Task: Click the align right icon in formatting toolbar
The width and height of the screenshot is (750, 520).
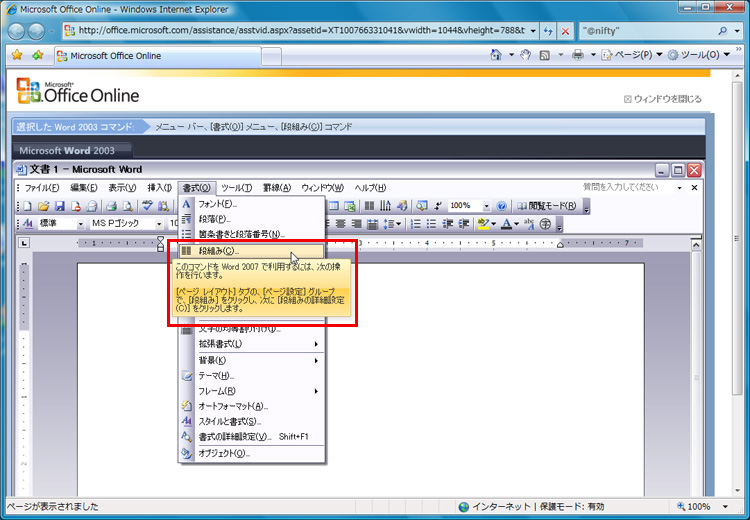Action: point(356,223)
